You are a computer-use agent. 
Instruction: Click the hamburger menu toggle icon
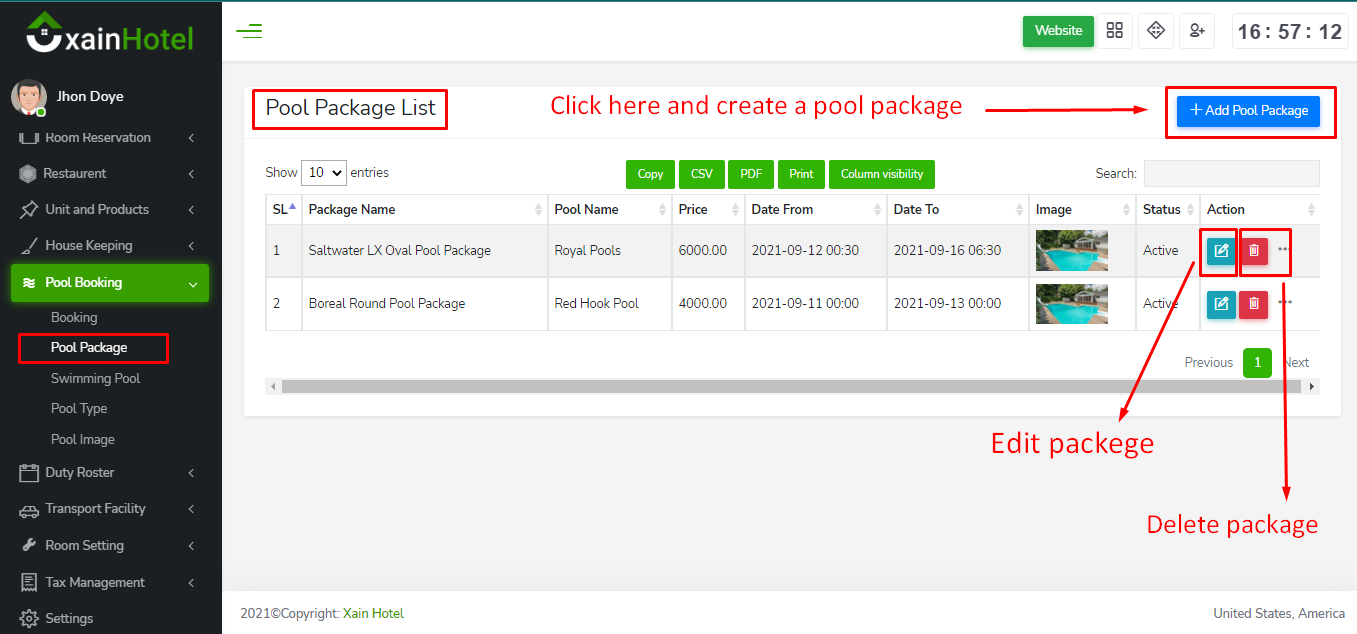click(x=249, y=31)
